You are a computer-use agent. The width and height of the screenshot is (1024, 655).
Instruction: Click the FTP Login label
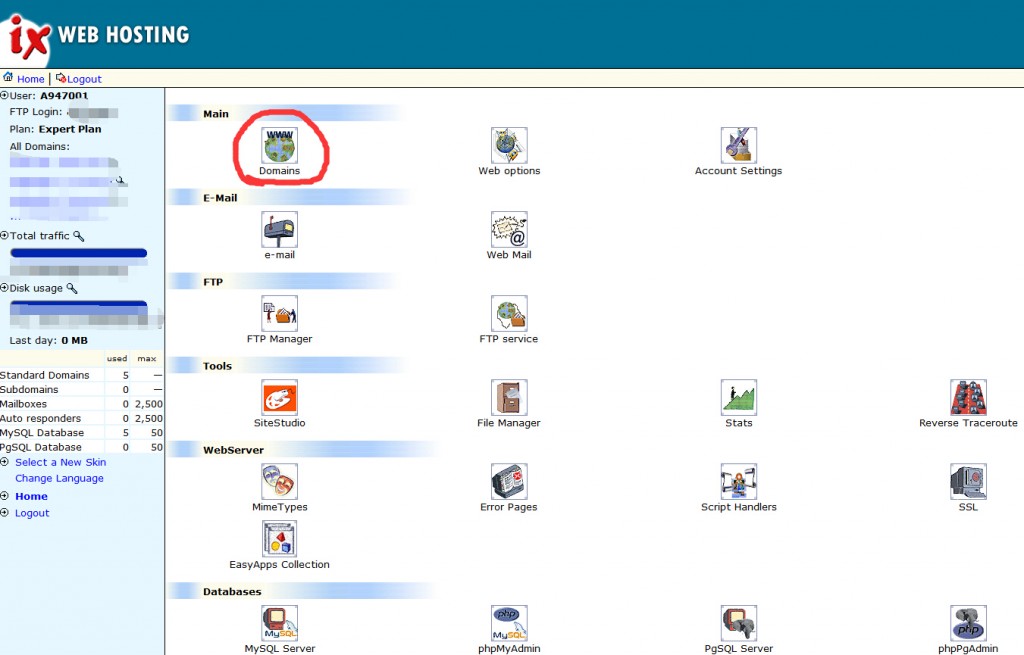tap(36, 112)
